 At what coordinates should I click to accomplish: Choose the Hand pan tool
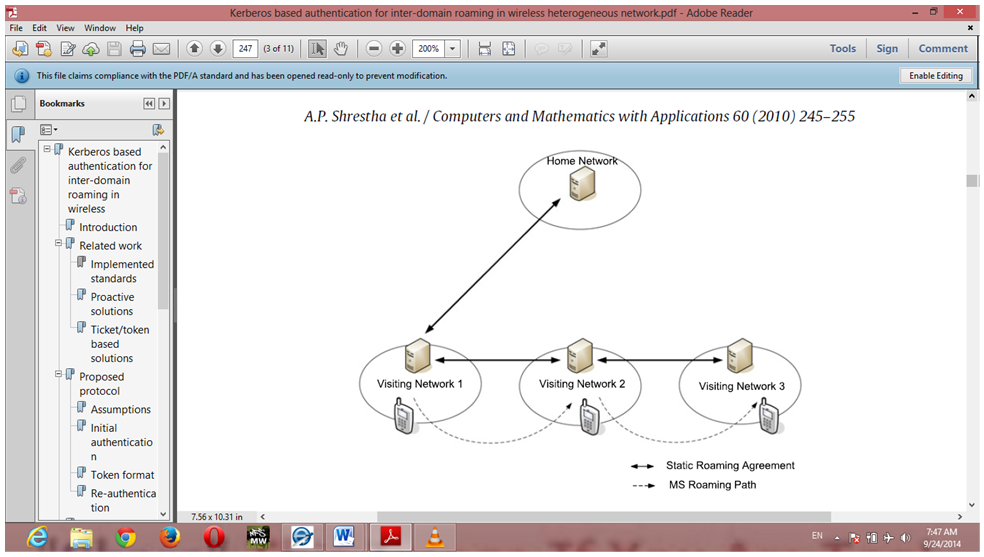point(340,49)
